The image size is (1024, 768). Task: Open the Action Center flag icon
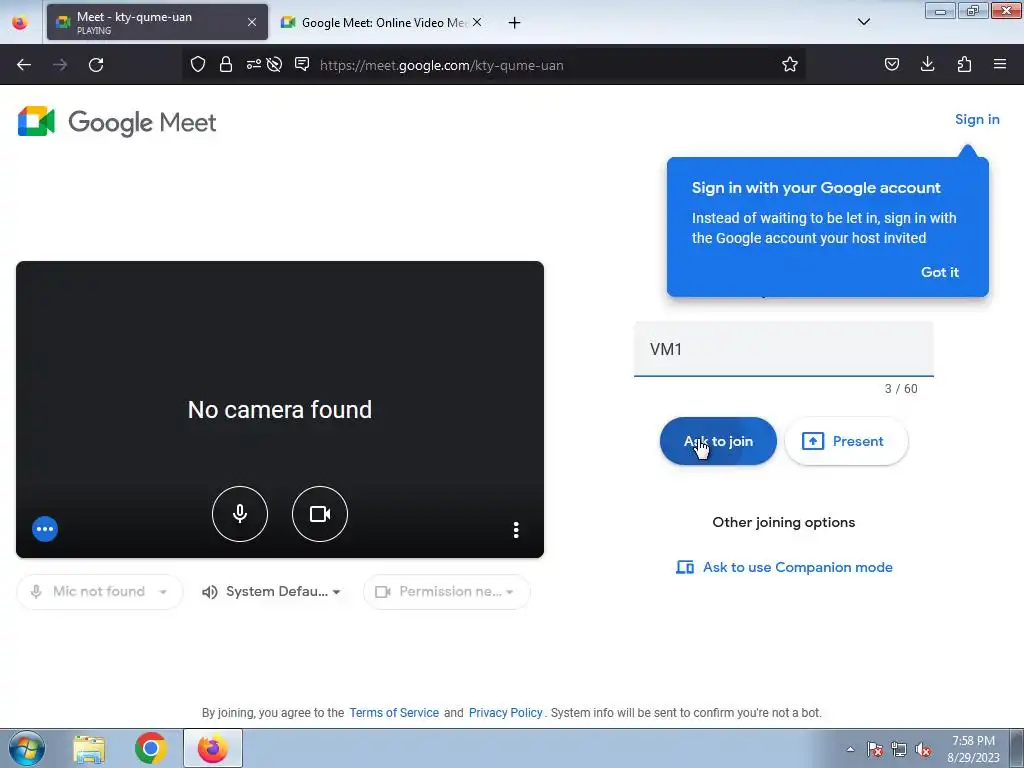[875, 749]
